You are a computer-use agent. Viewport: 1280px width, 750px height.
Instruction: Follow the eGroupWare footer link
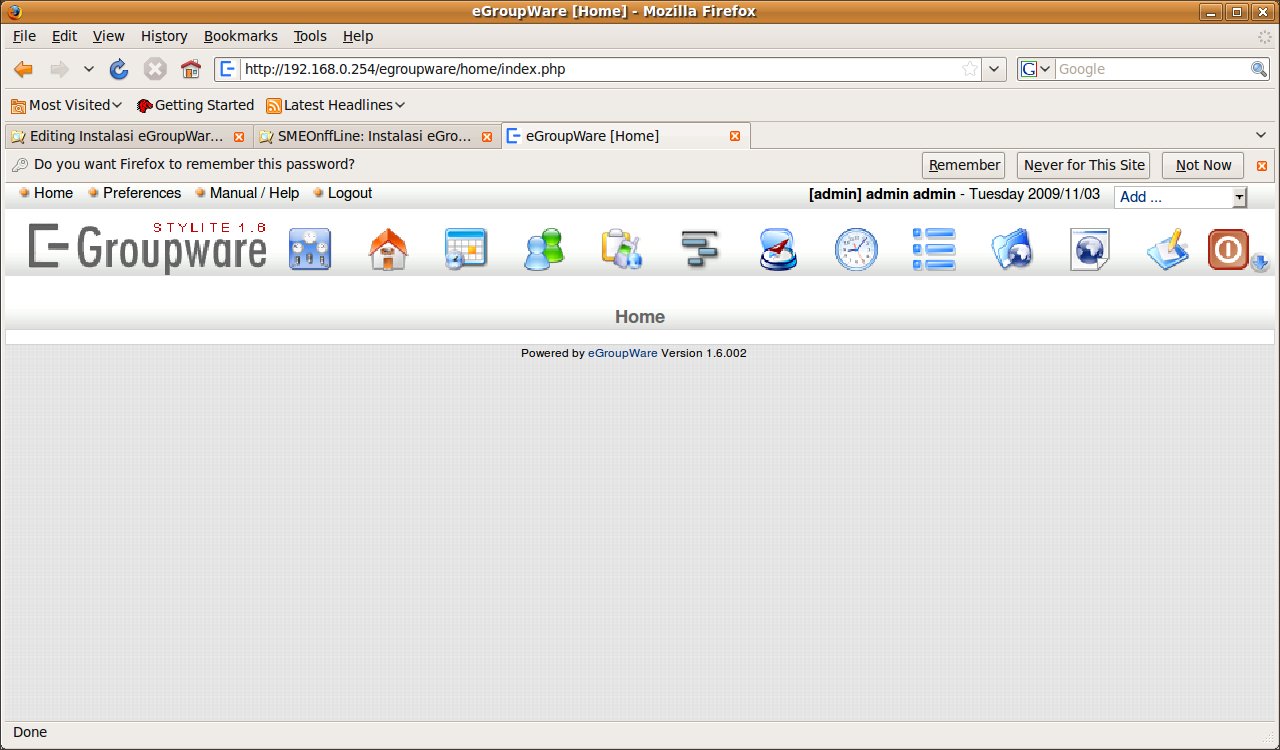pyautogui.click(x=623, y=353)
